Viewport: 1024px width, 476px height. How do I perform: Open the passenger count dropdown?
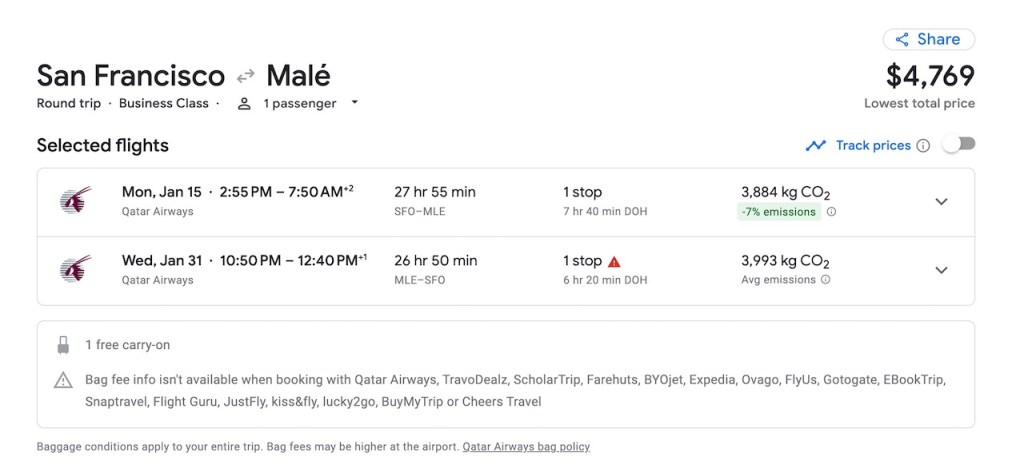pos(354,103)
